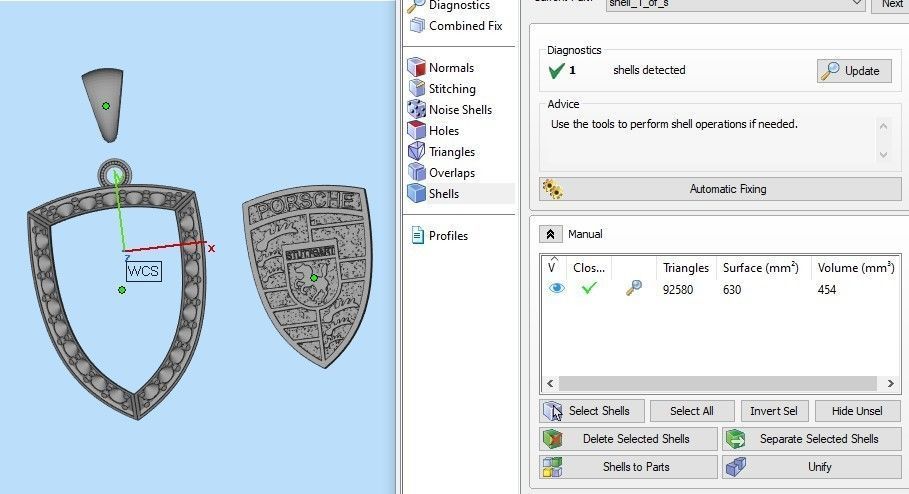Click Unify button
This screenshot has width=909, height=494.
coord(812,467)
